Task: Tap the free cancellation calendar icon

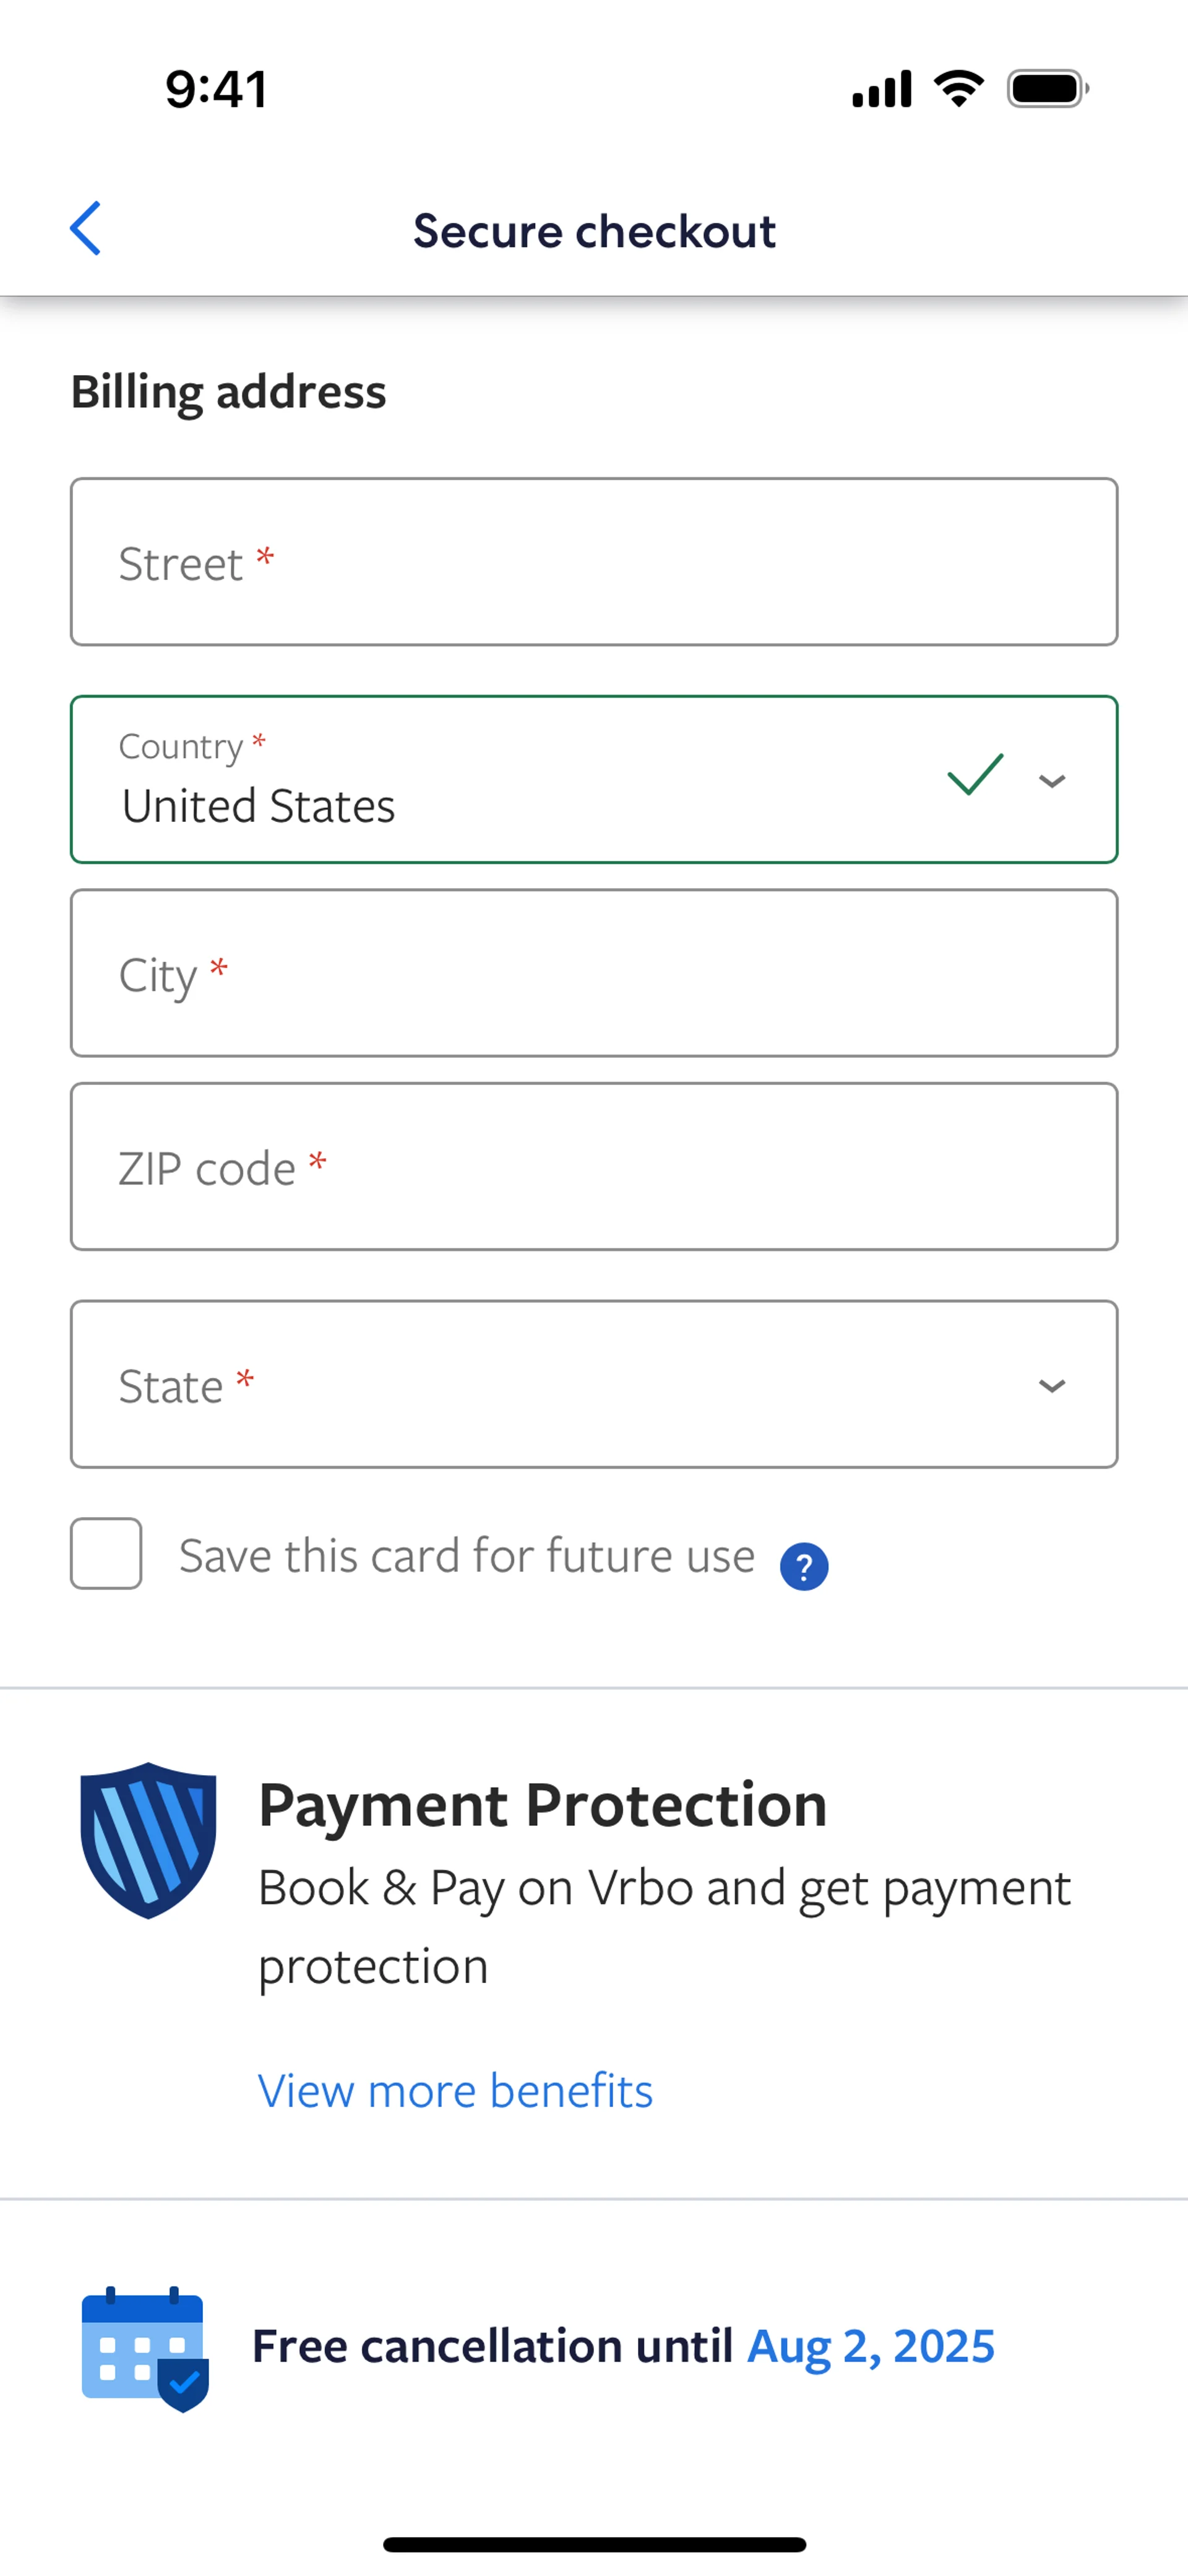Action: pyautogui.click(x=145, y=2348)
